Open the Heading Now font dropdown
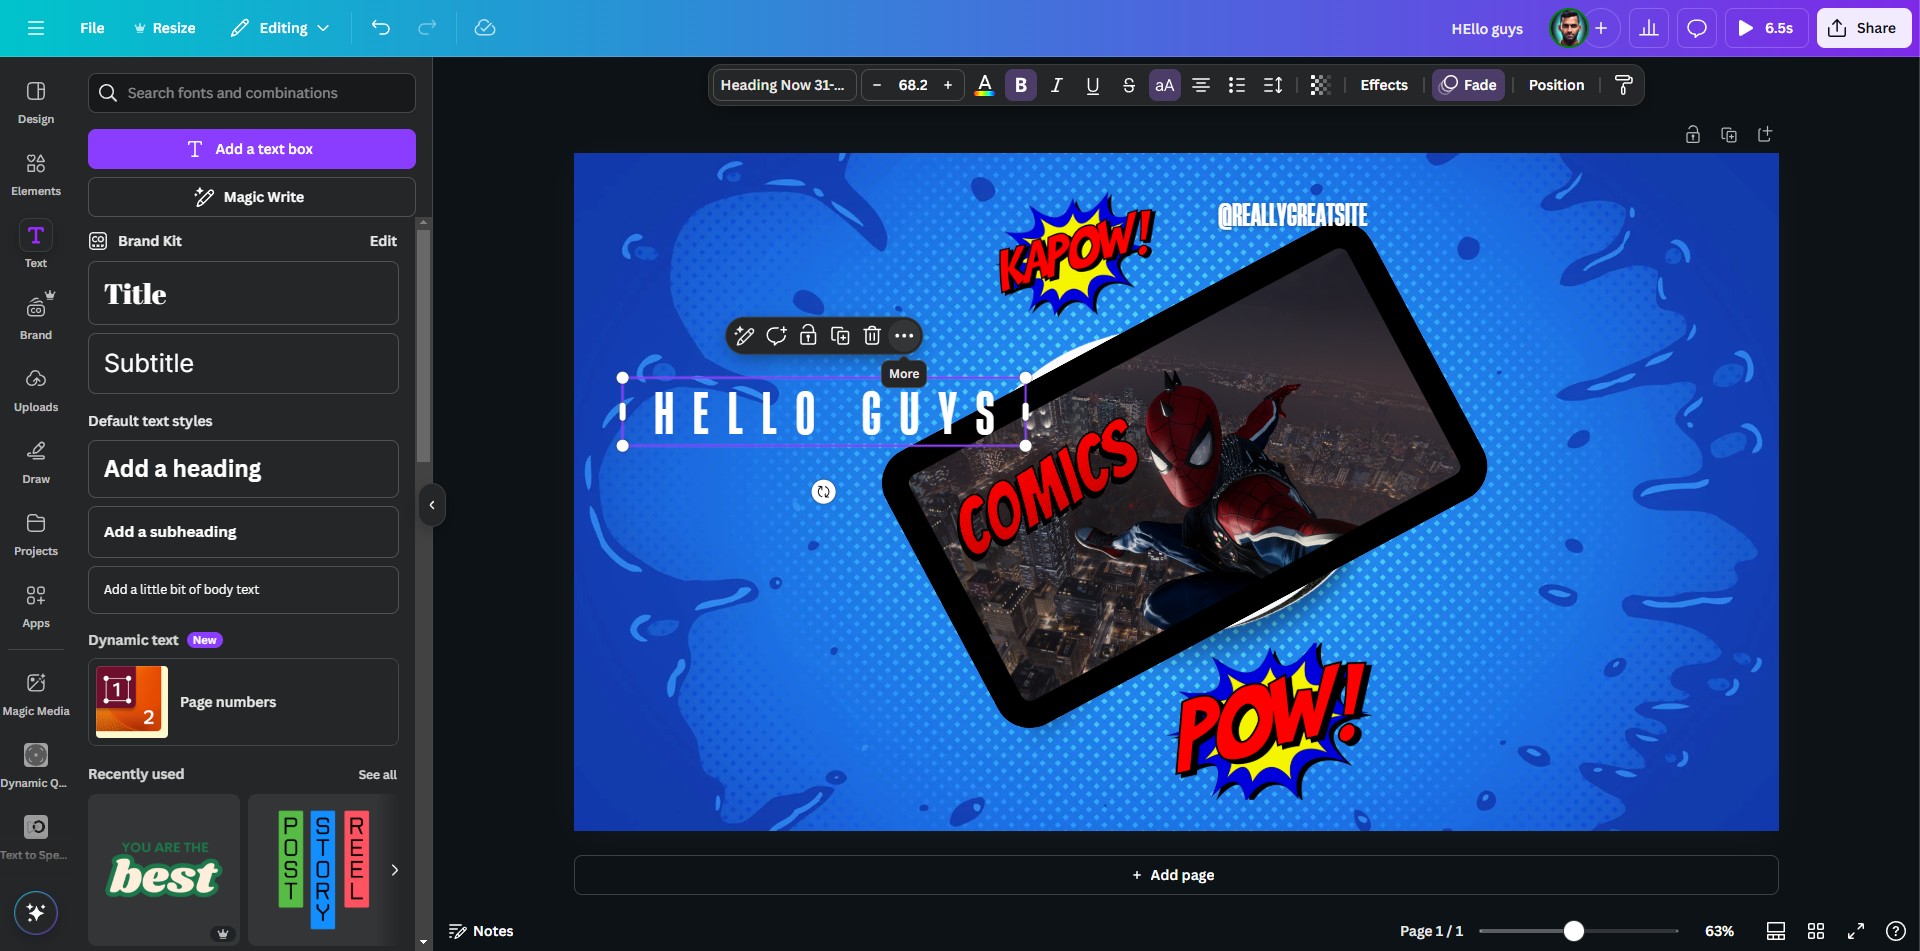This screenshot has width=1920, height=951. 783,85
